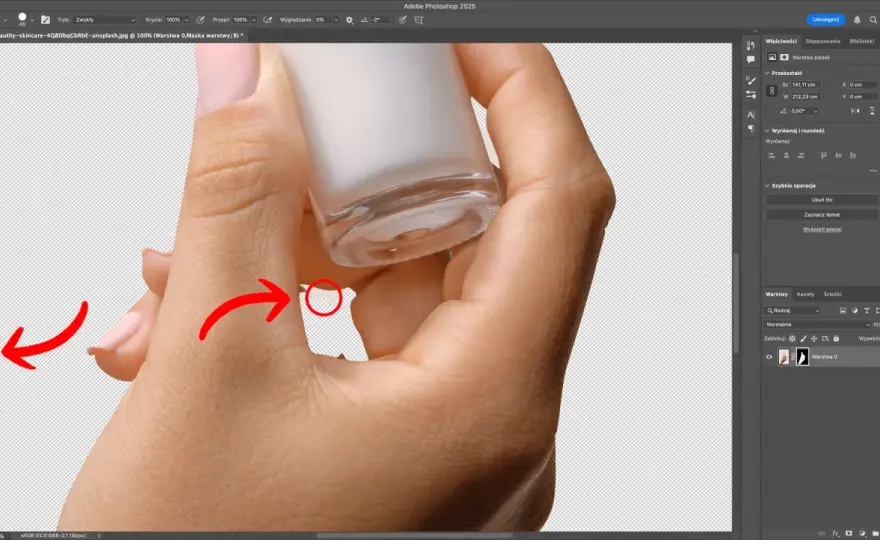Open more align options ellipsis
The image size is (880, 540).
tap(873, 171)
